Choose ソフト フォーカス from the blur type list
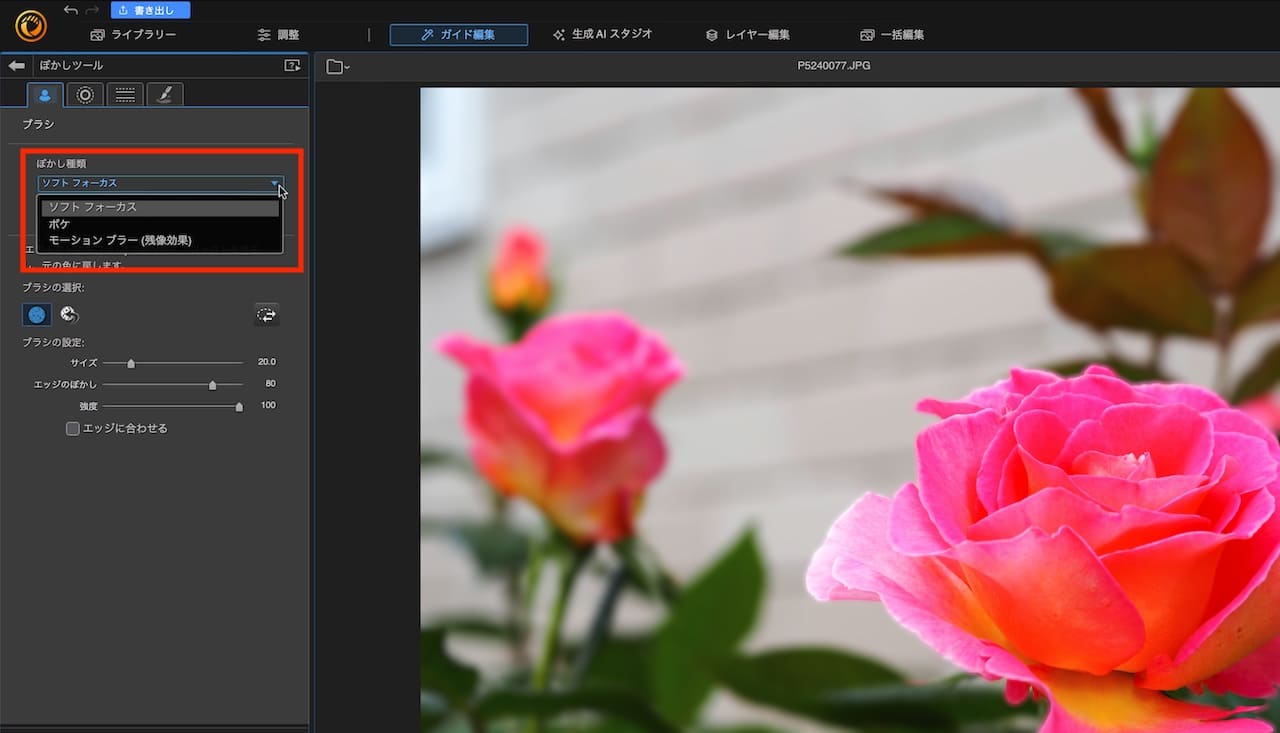The height and width of the screenshot is (733, 1280). [x=160, y=208]
